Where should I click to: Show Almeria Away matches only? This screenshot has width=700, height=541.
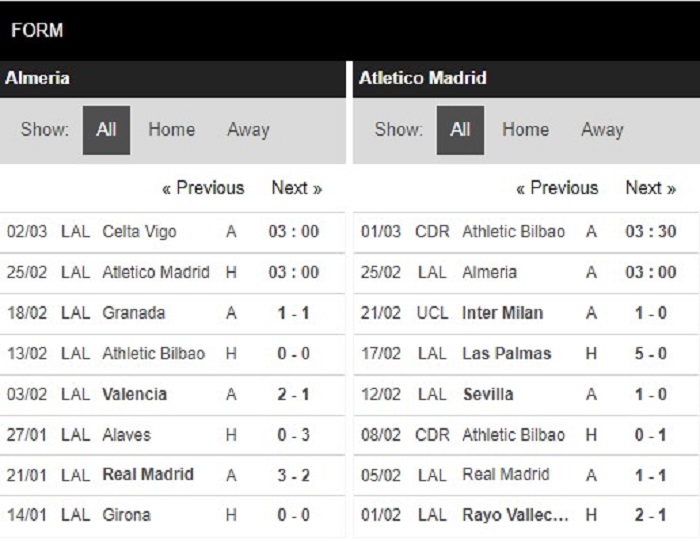coord(248,130)
